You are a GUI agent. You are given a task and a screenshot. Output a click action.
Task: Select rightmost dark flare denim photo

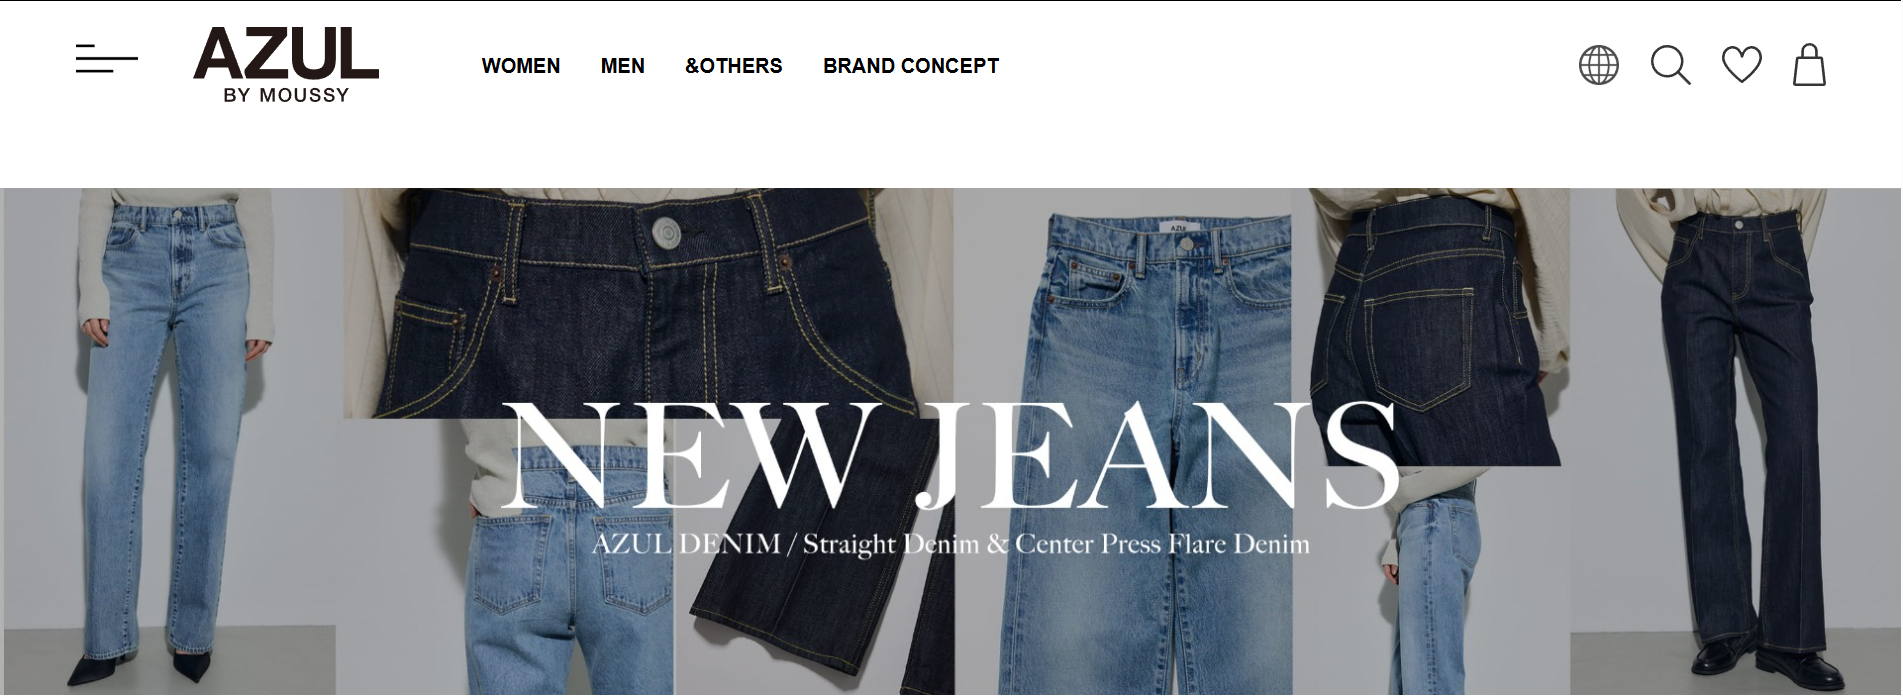(1735, 441)
